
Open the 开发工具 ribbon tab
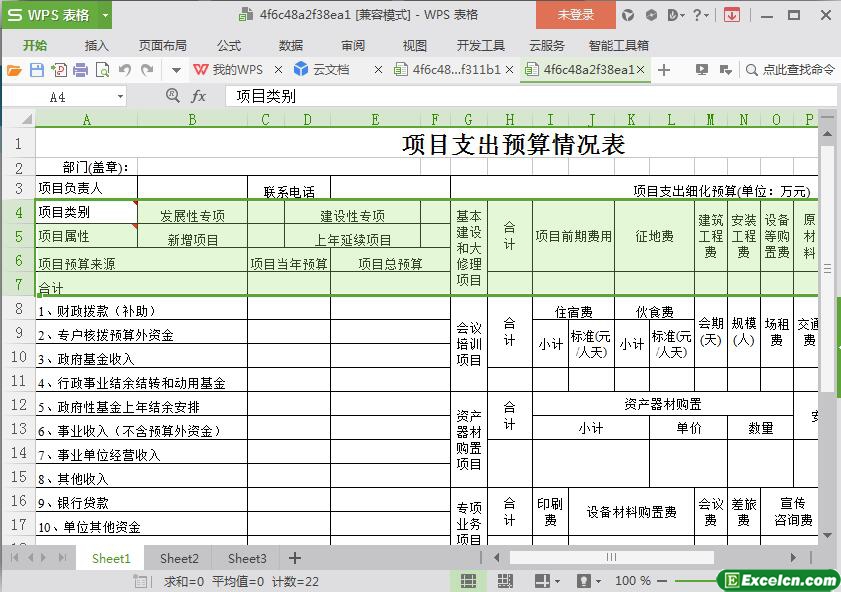(x=481, y=46)
